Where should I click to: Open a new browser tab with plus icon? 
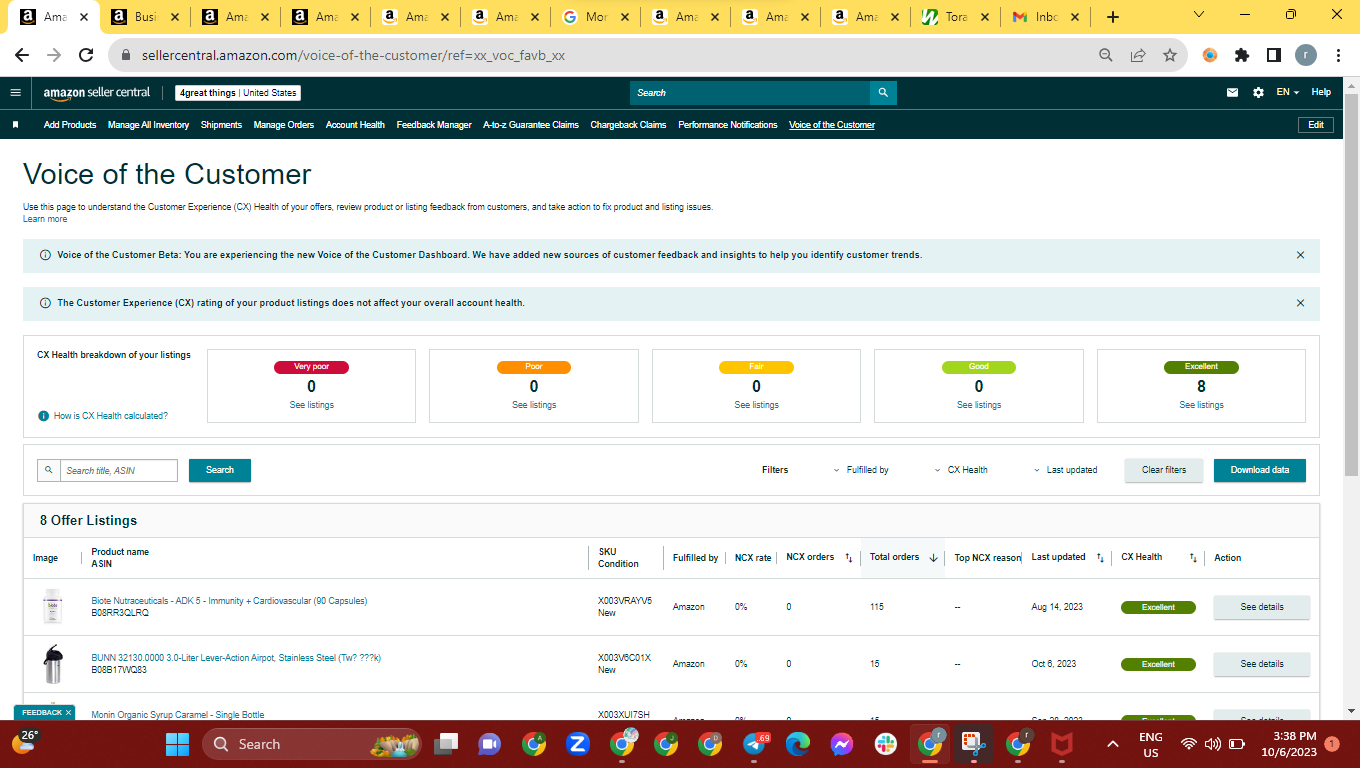pos(1113,17)
